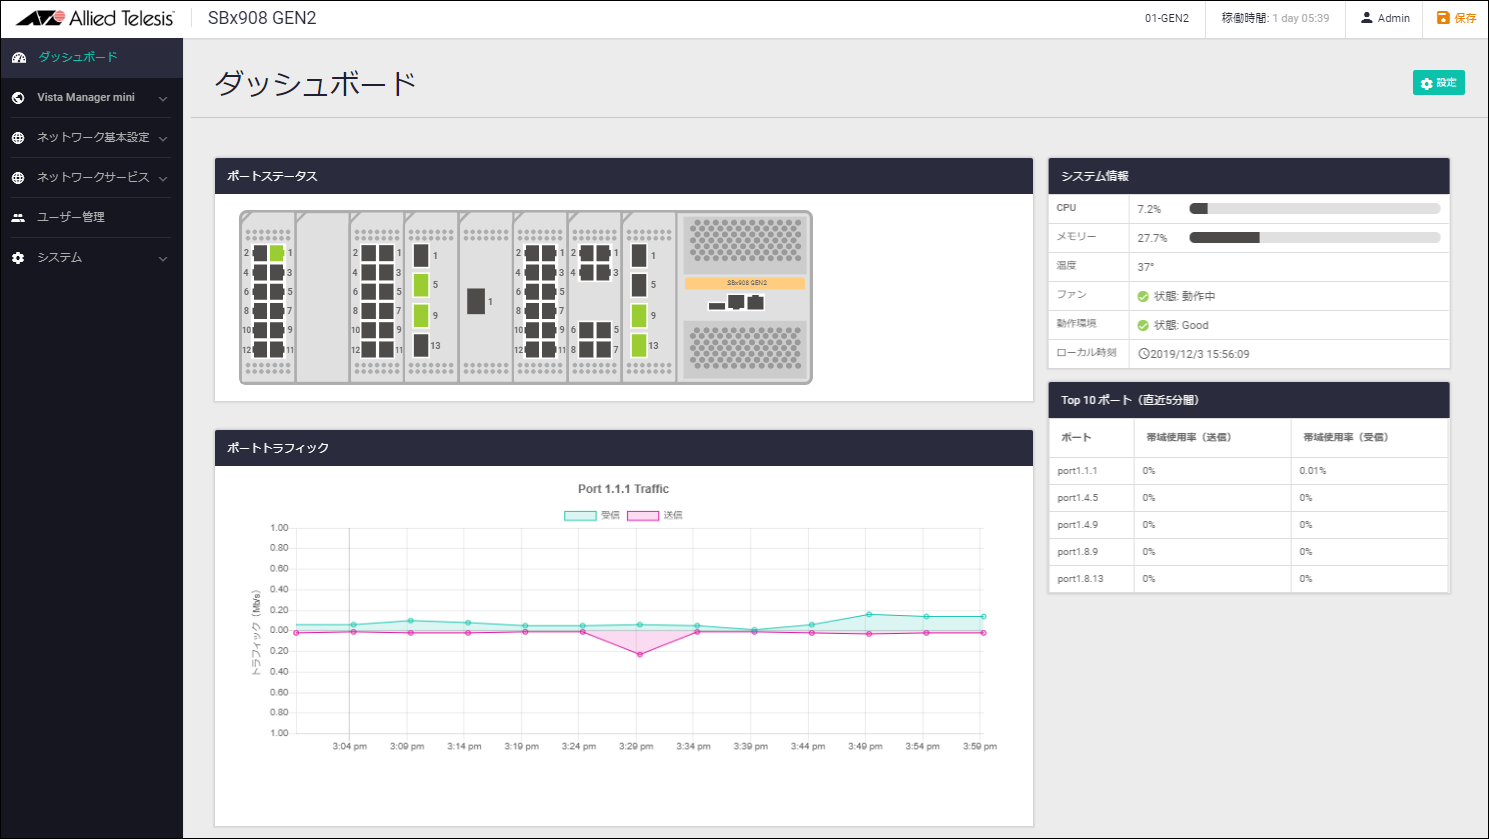This screenshot has height=839, width=1489.
Task: Select green port 1 on first switch module
Action: [277, 253]
